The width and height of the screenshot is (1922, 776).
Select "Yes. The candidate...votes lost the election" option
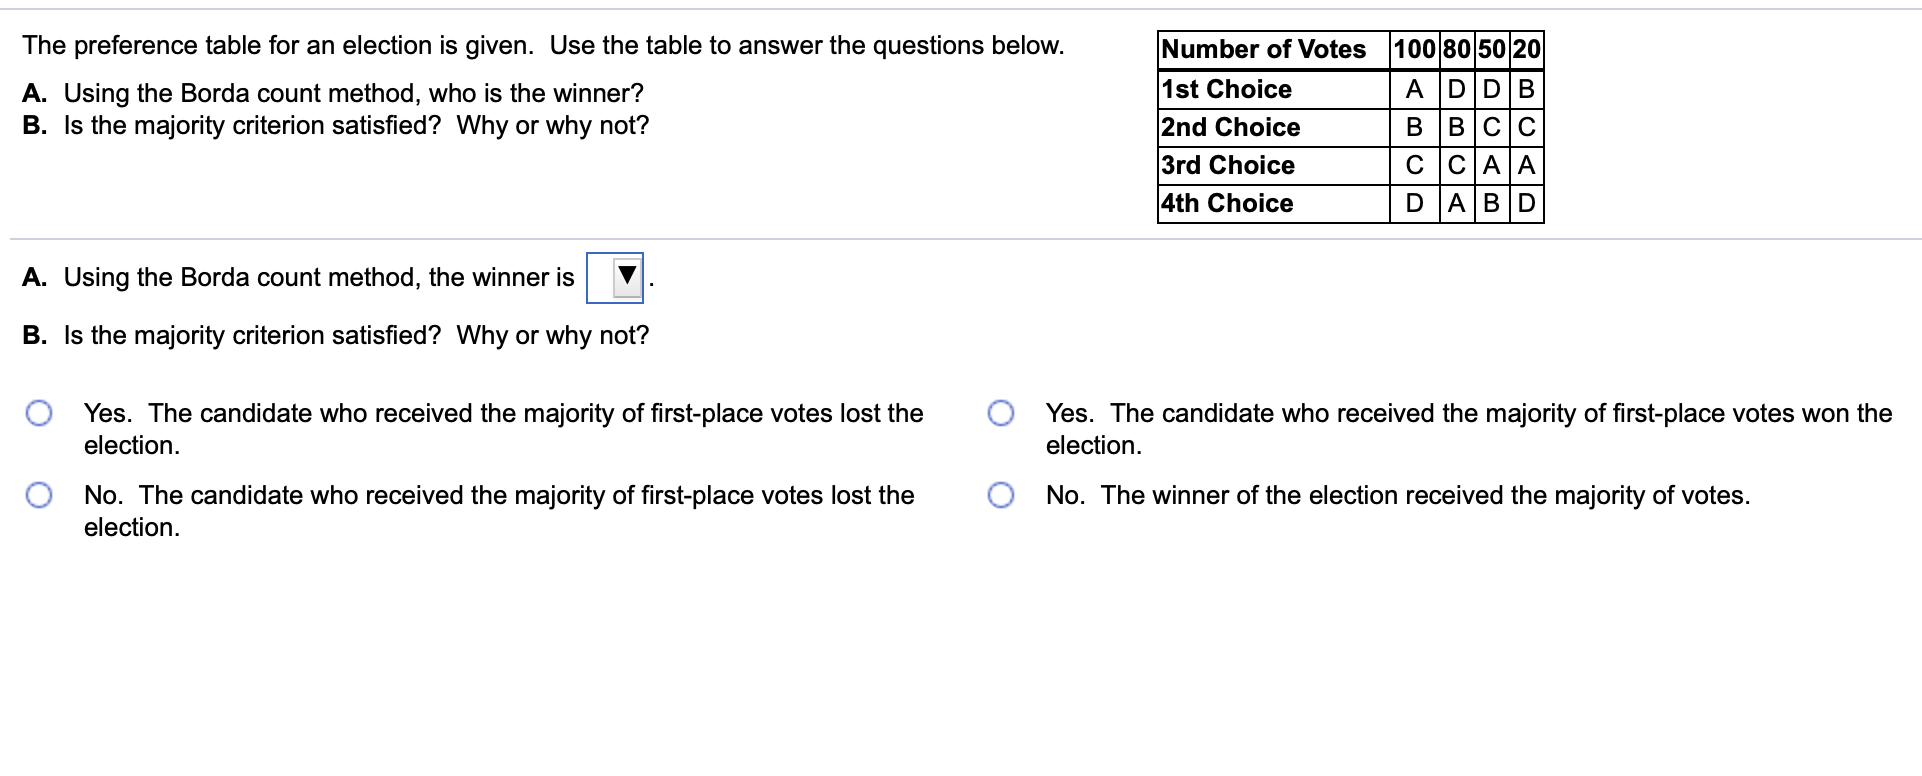click(39, 411)
